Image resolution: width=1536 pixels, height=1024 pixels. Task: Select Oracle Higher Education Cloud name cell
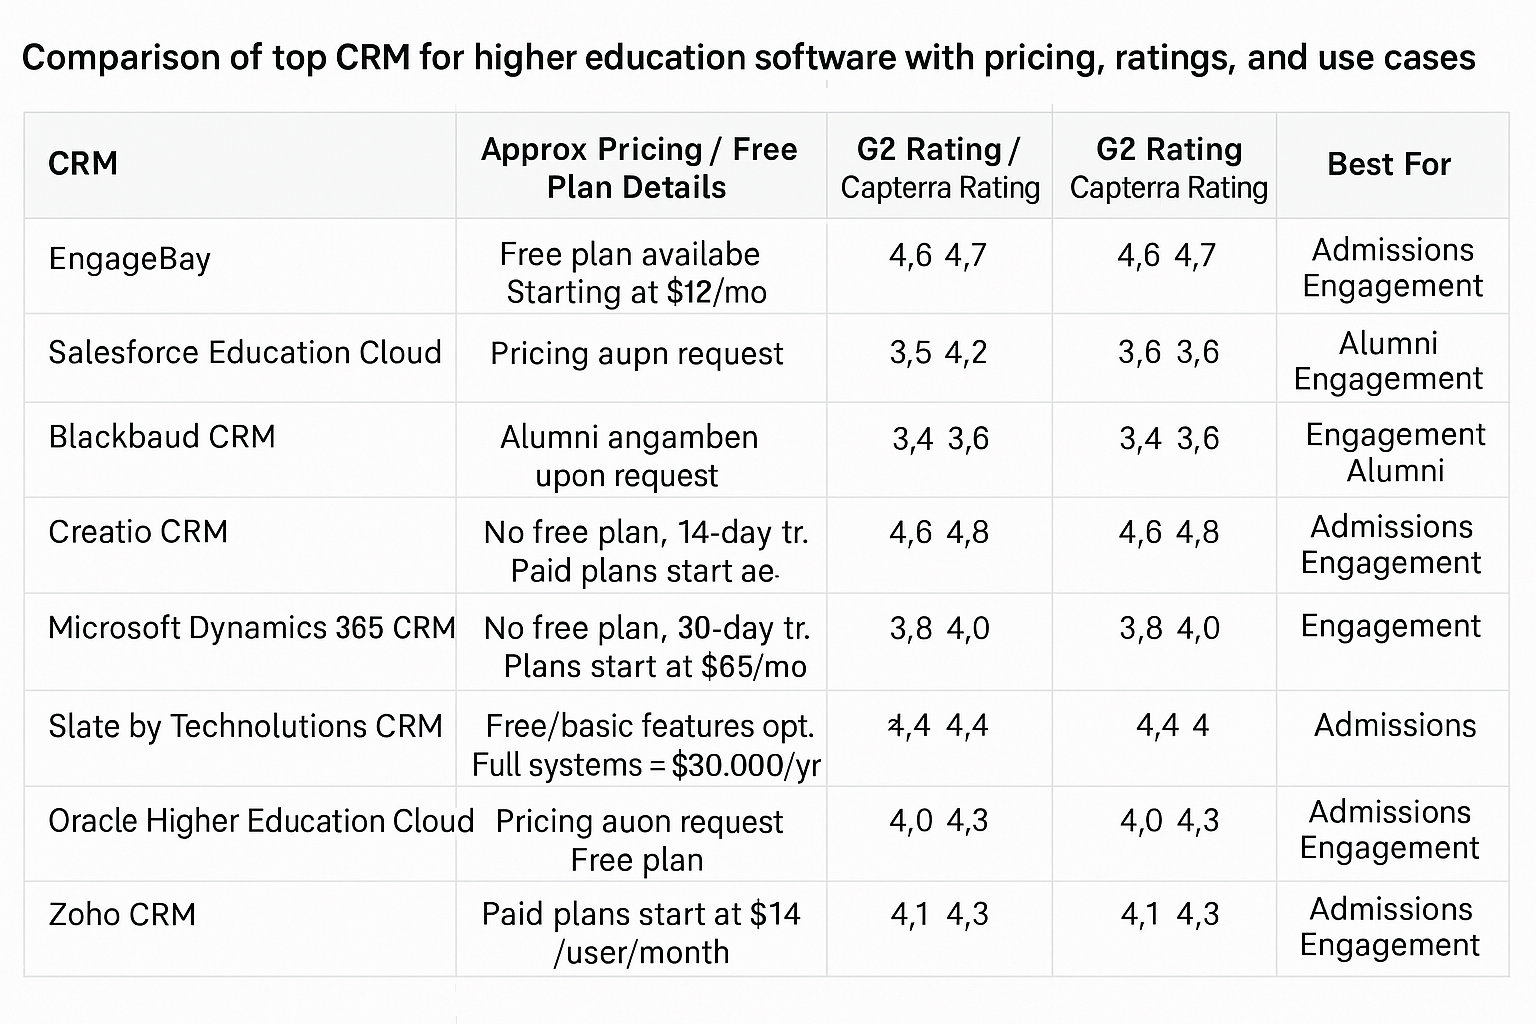(x=261, y=821)
